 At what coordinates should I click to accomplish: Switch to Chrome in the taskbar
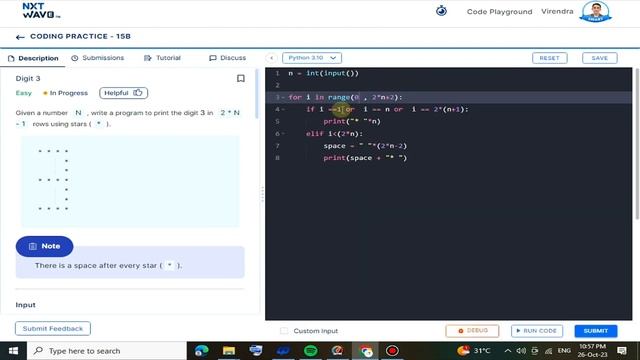pos(365,351)
